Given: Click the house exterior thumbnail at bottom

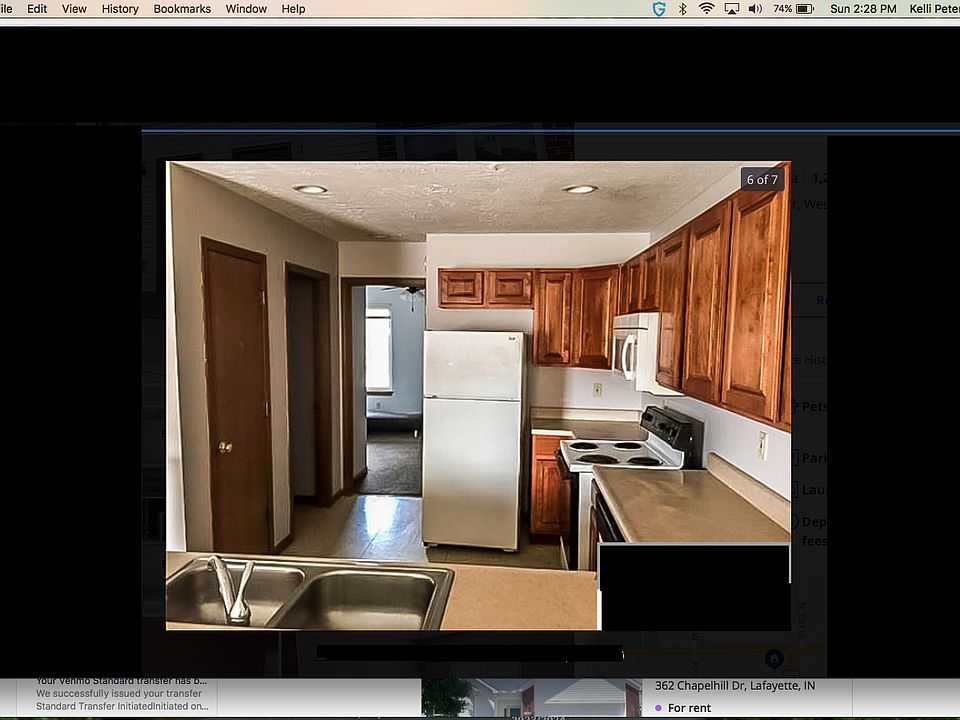Looking at the screenshot, I should click(530, 698).
